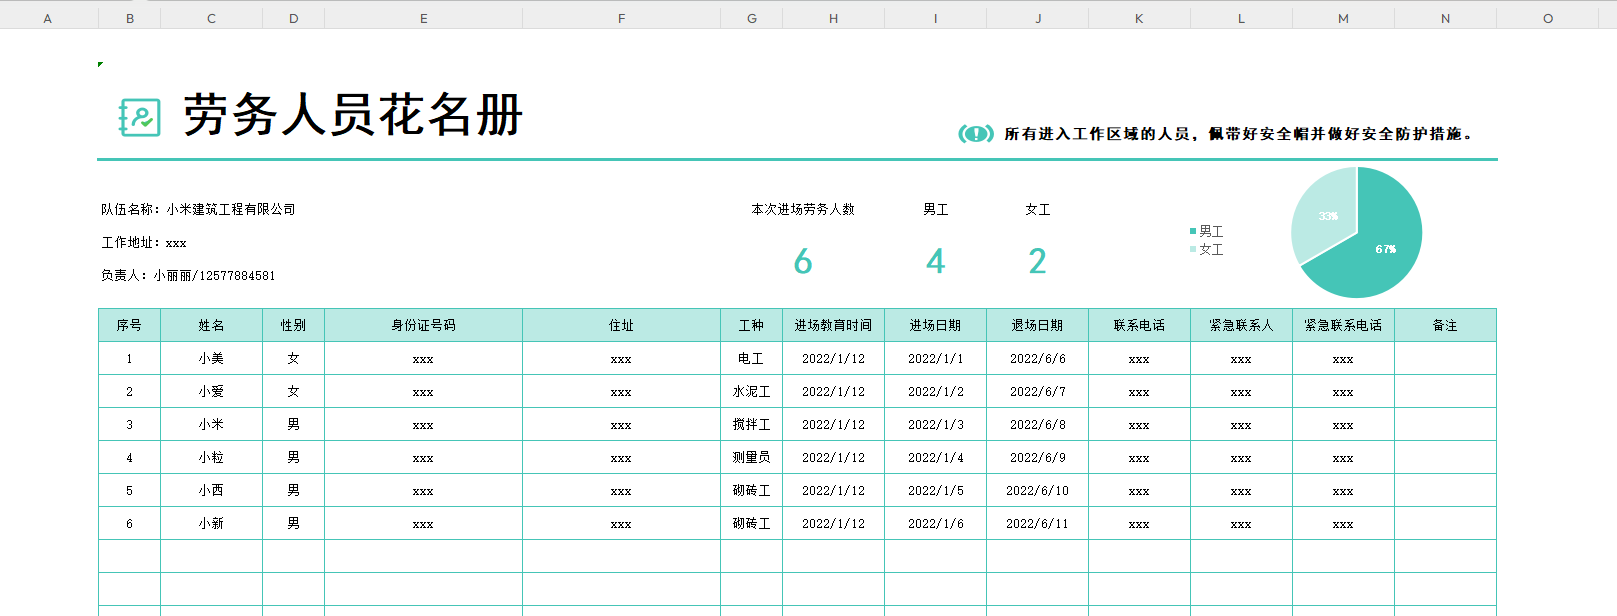Select column E header
Screen dimensions: 1617x616
[x=423, y=18]
